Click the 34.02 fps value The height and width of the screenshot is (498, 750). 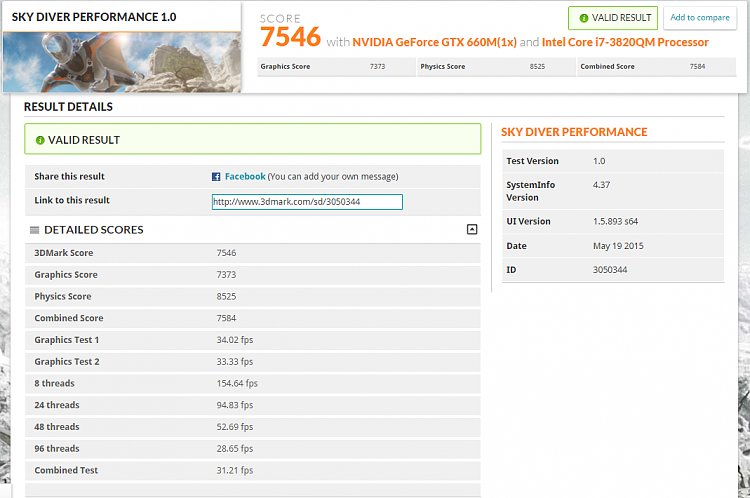coord(235,340)
